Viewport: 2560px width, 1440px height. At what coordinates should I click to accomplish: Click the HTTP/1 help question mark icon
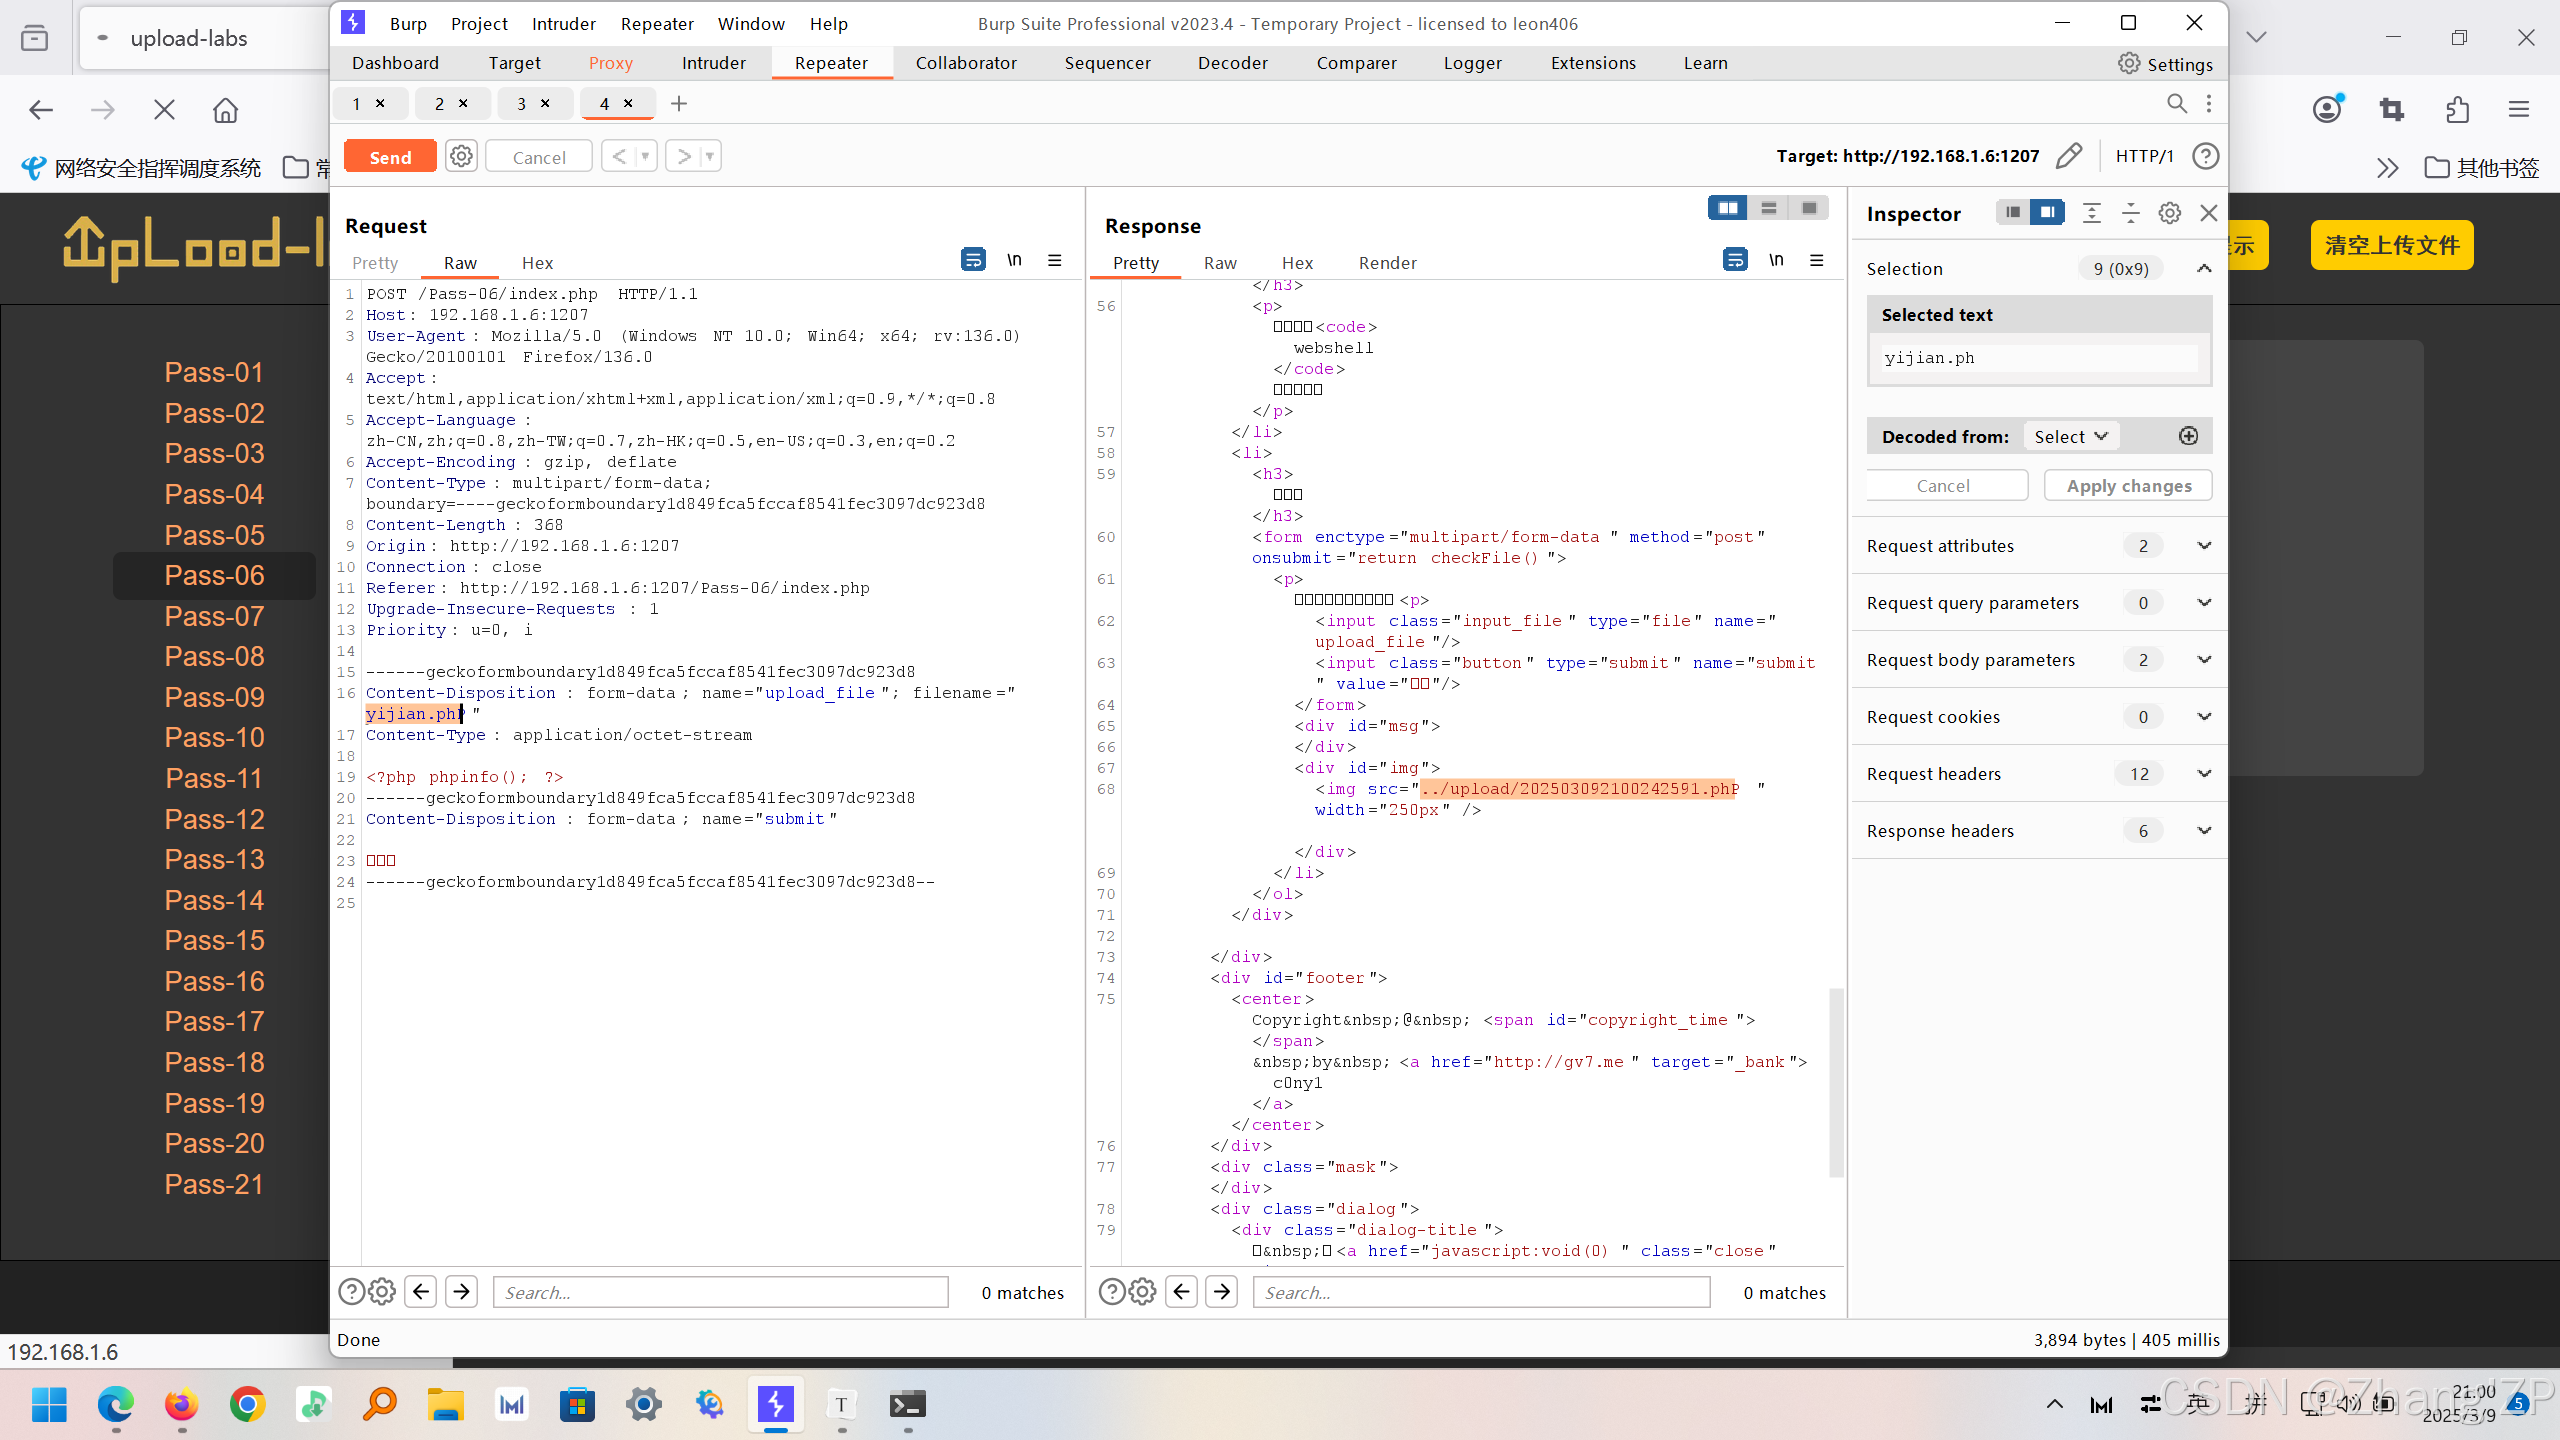pyautogui.click(x=2205, y=156)
